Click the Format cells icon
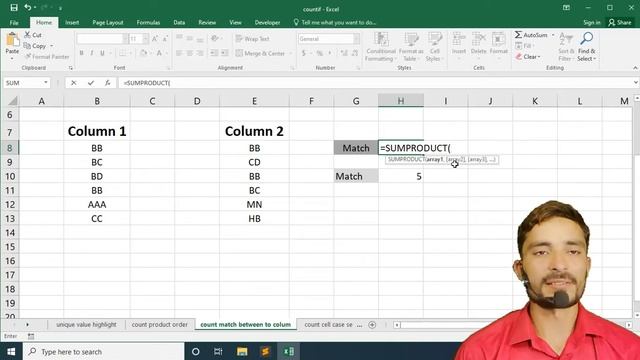Screen dimensions: 640x360 tap(498, 40)
